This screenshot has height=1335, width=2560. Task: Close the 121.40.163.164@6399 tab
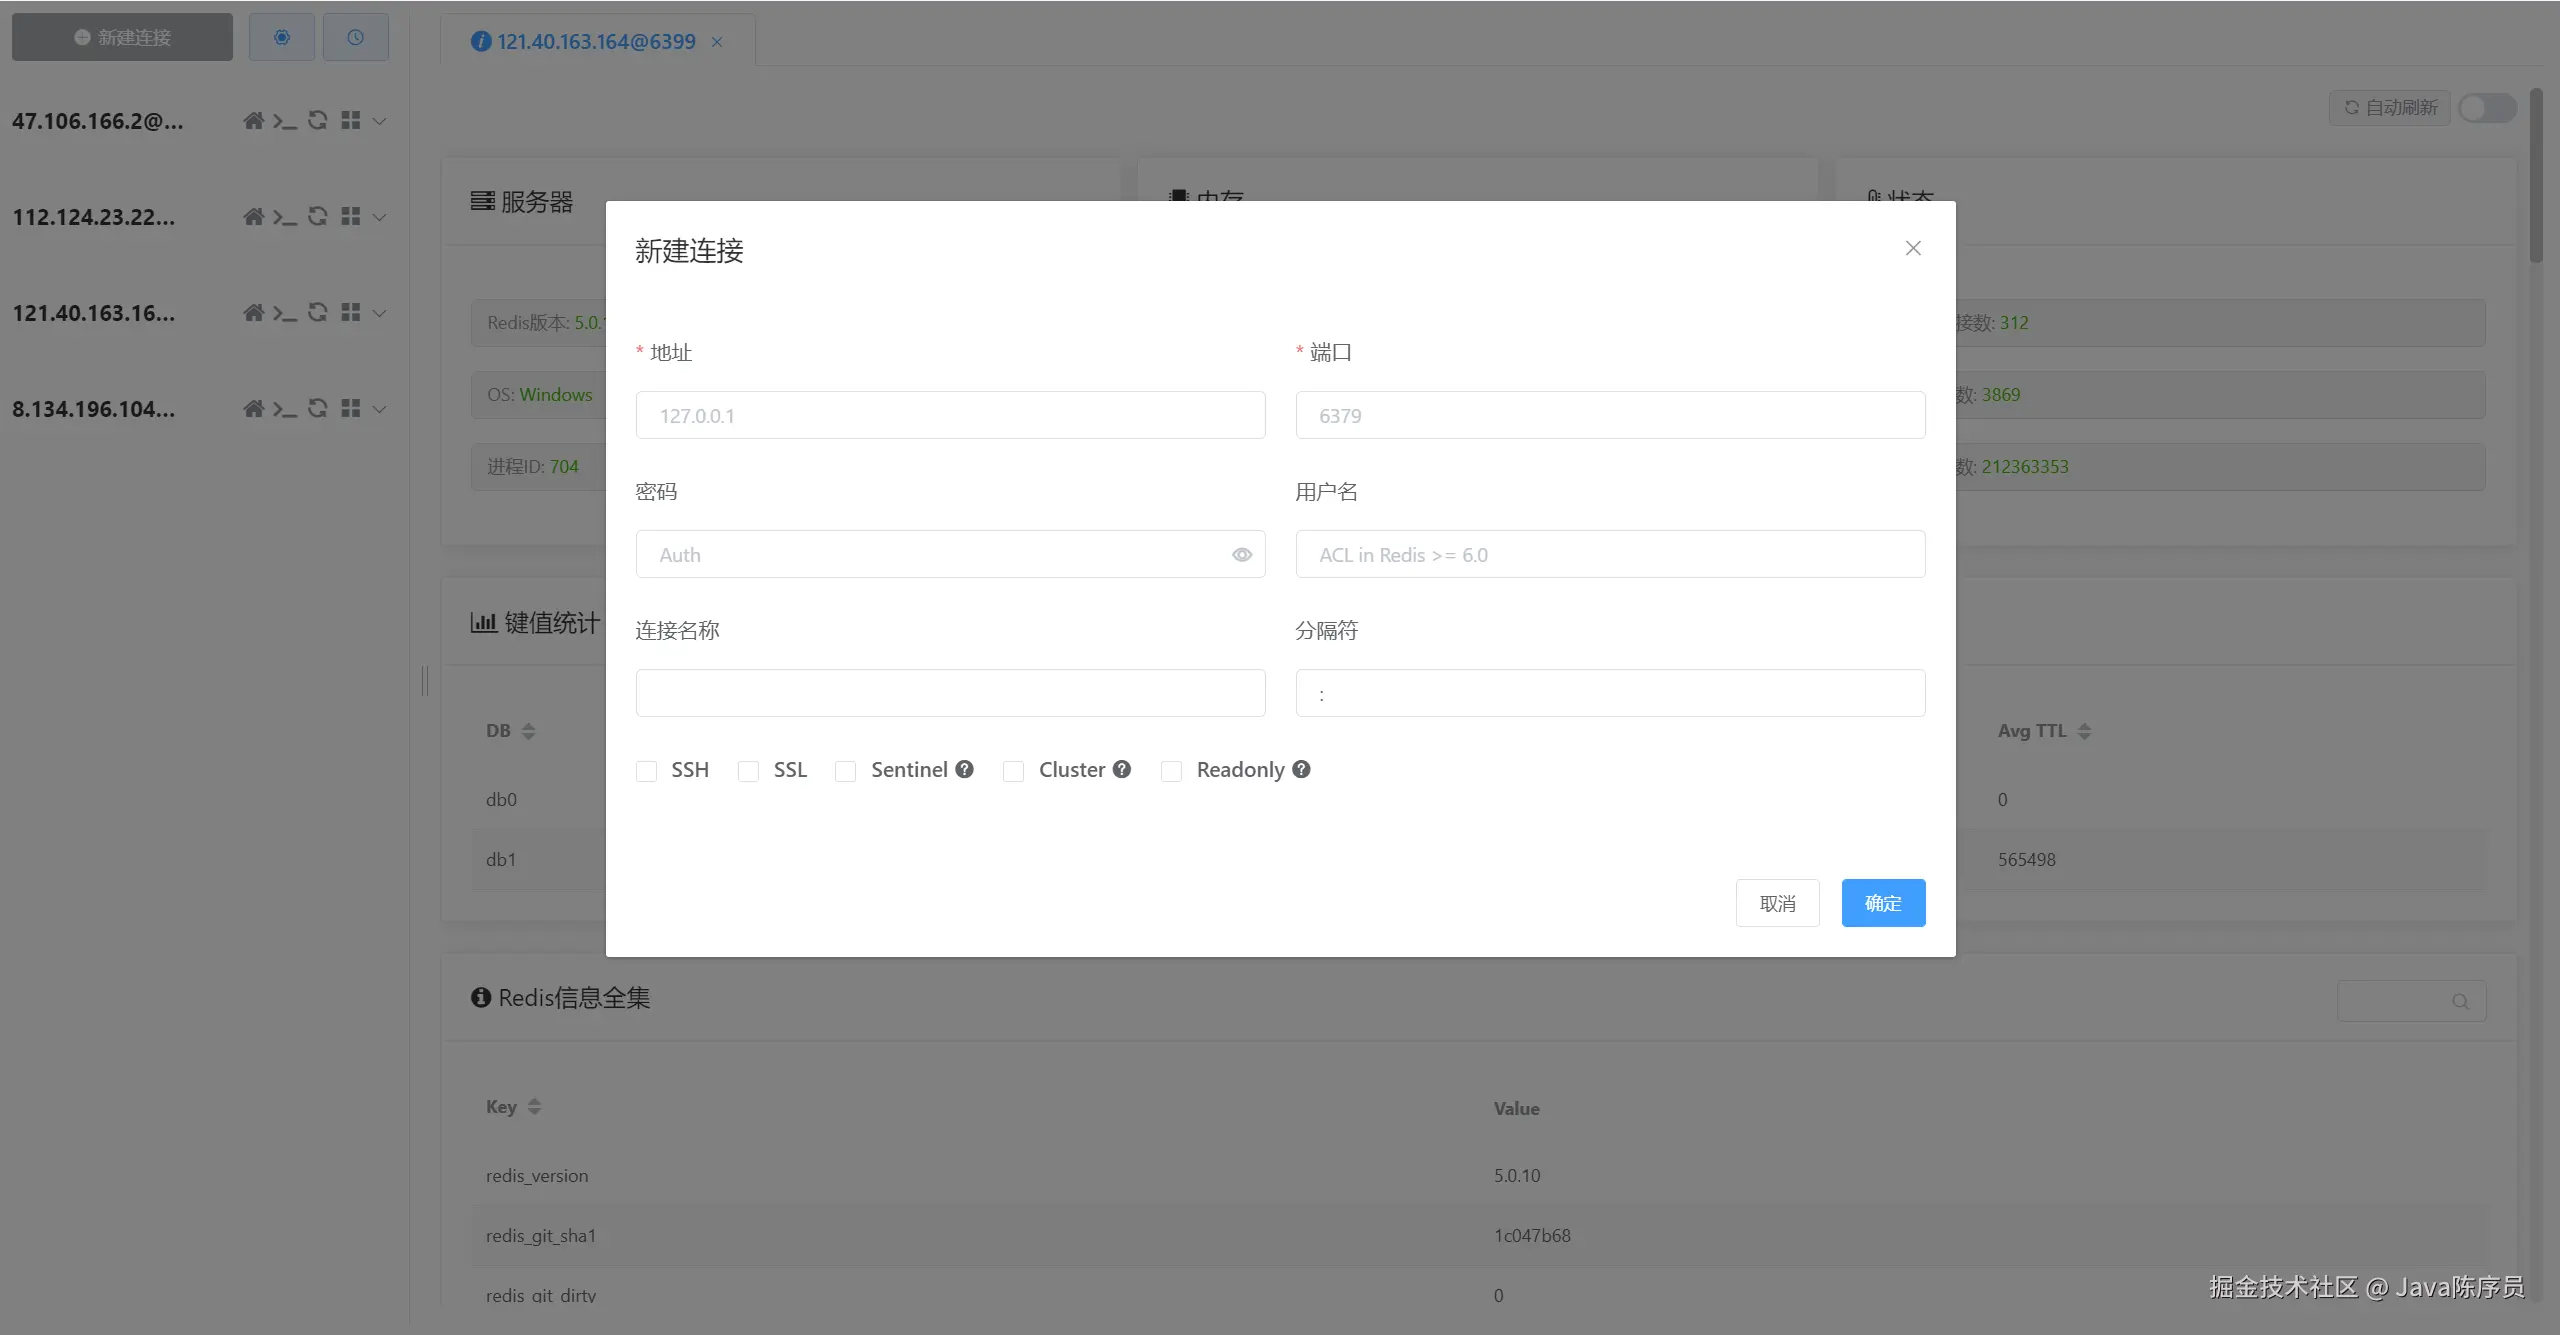click(x=717, y=42)
